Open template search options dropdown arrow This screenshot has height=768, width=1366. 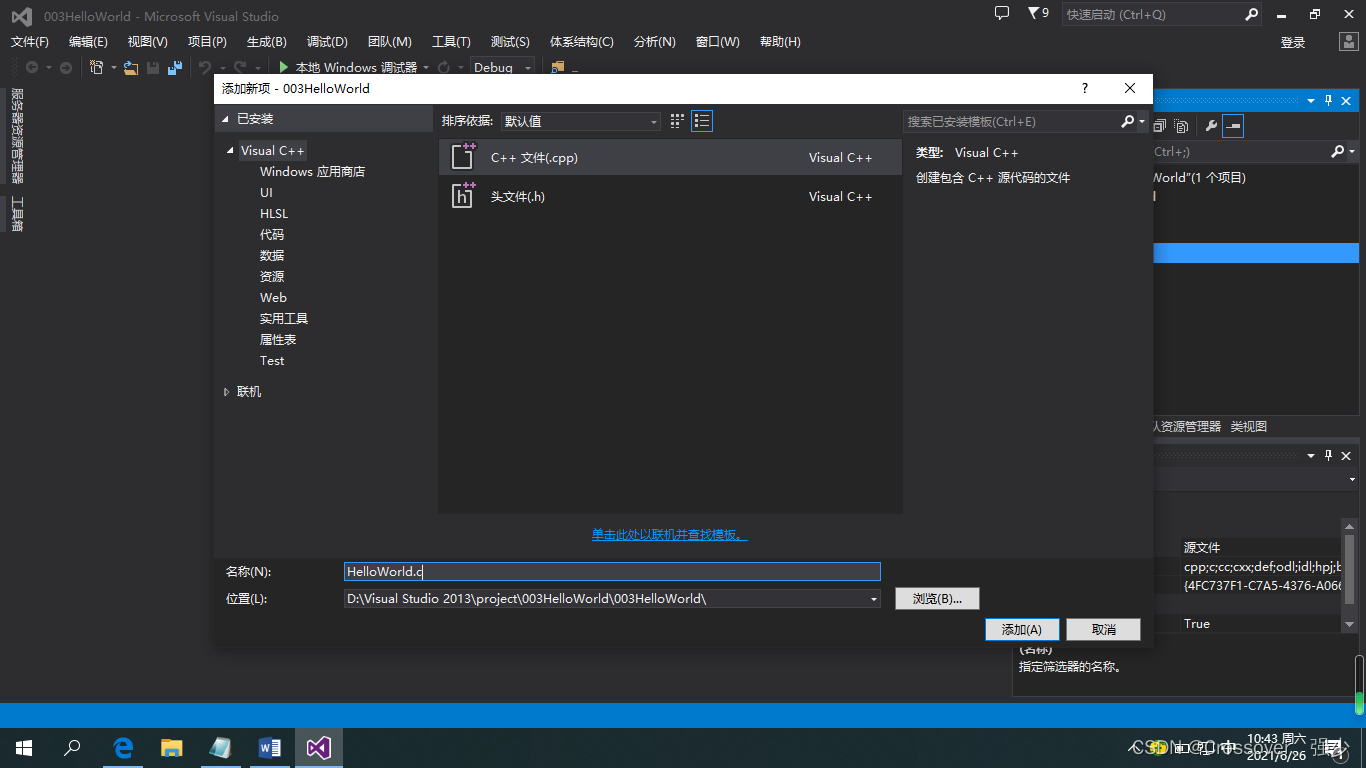click(1141, 122)
